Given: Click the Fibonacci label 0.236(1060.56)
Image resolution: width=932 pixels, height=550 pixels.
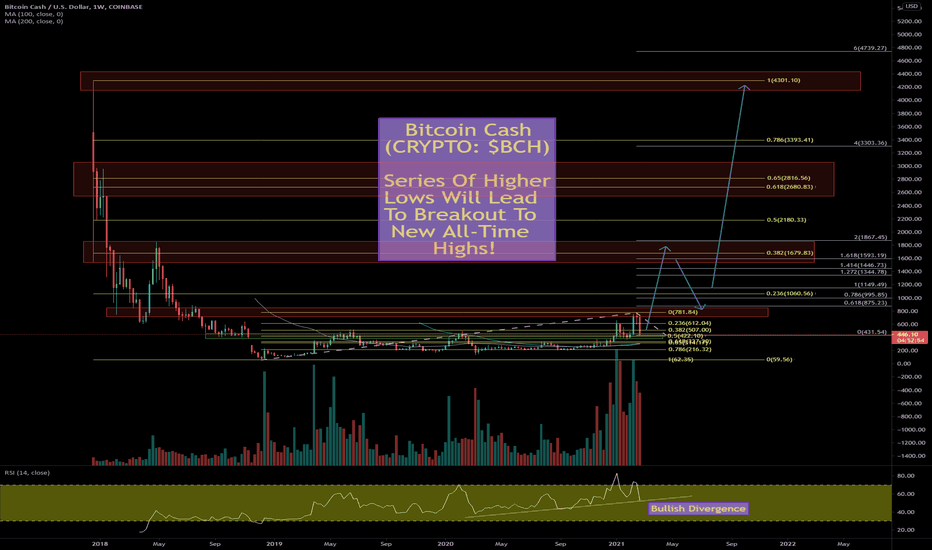Looking at the screenshot, I should tap(789, 293).
